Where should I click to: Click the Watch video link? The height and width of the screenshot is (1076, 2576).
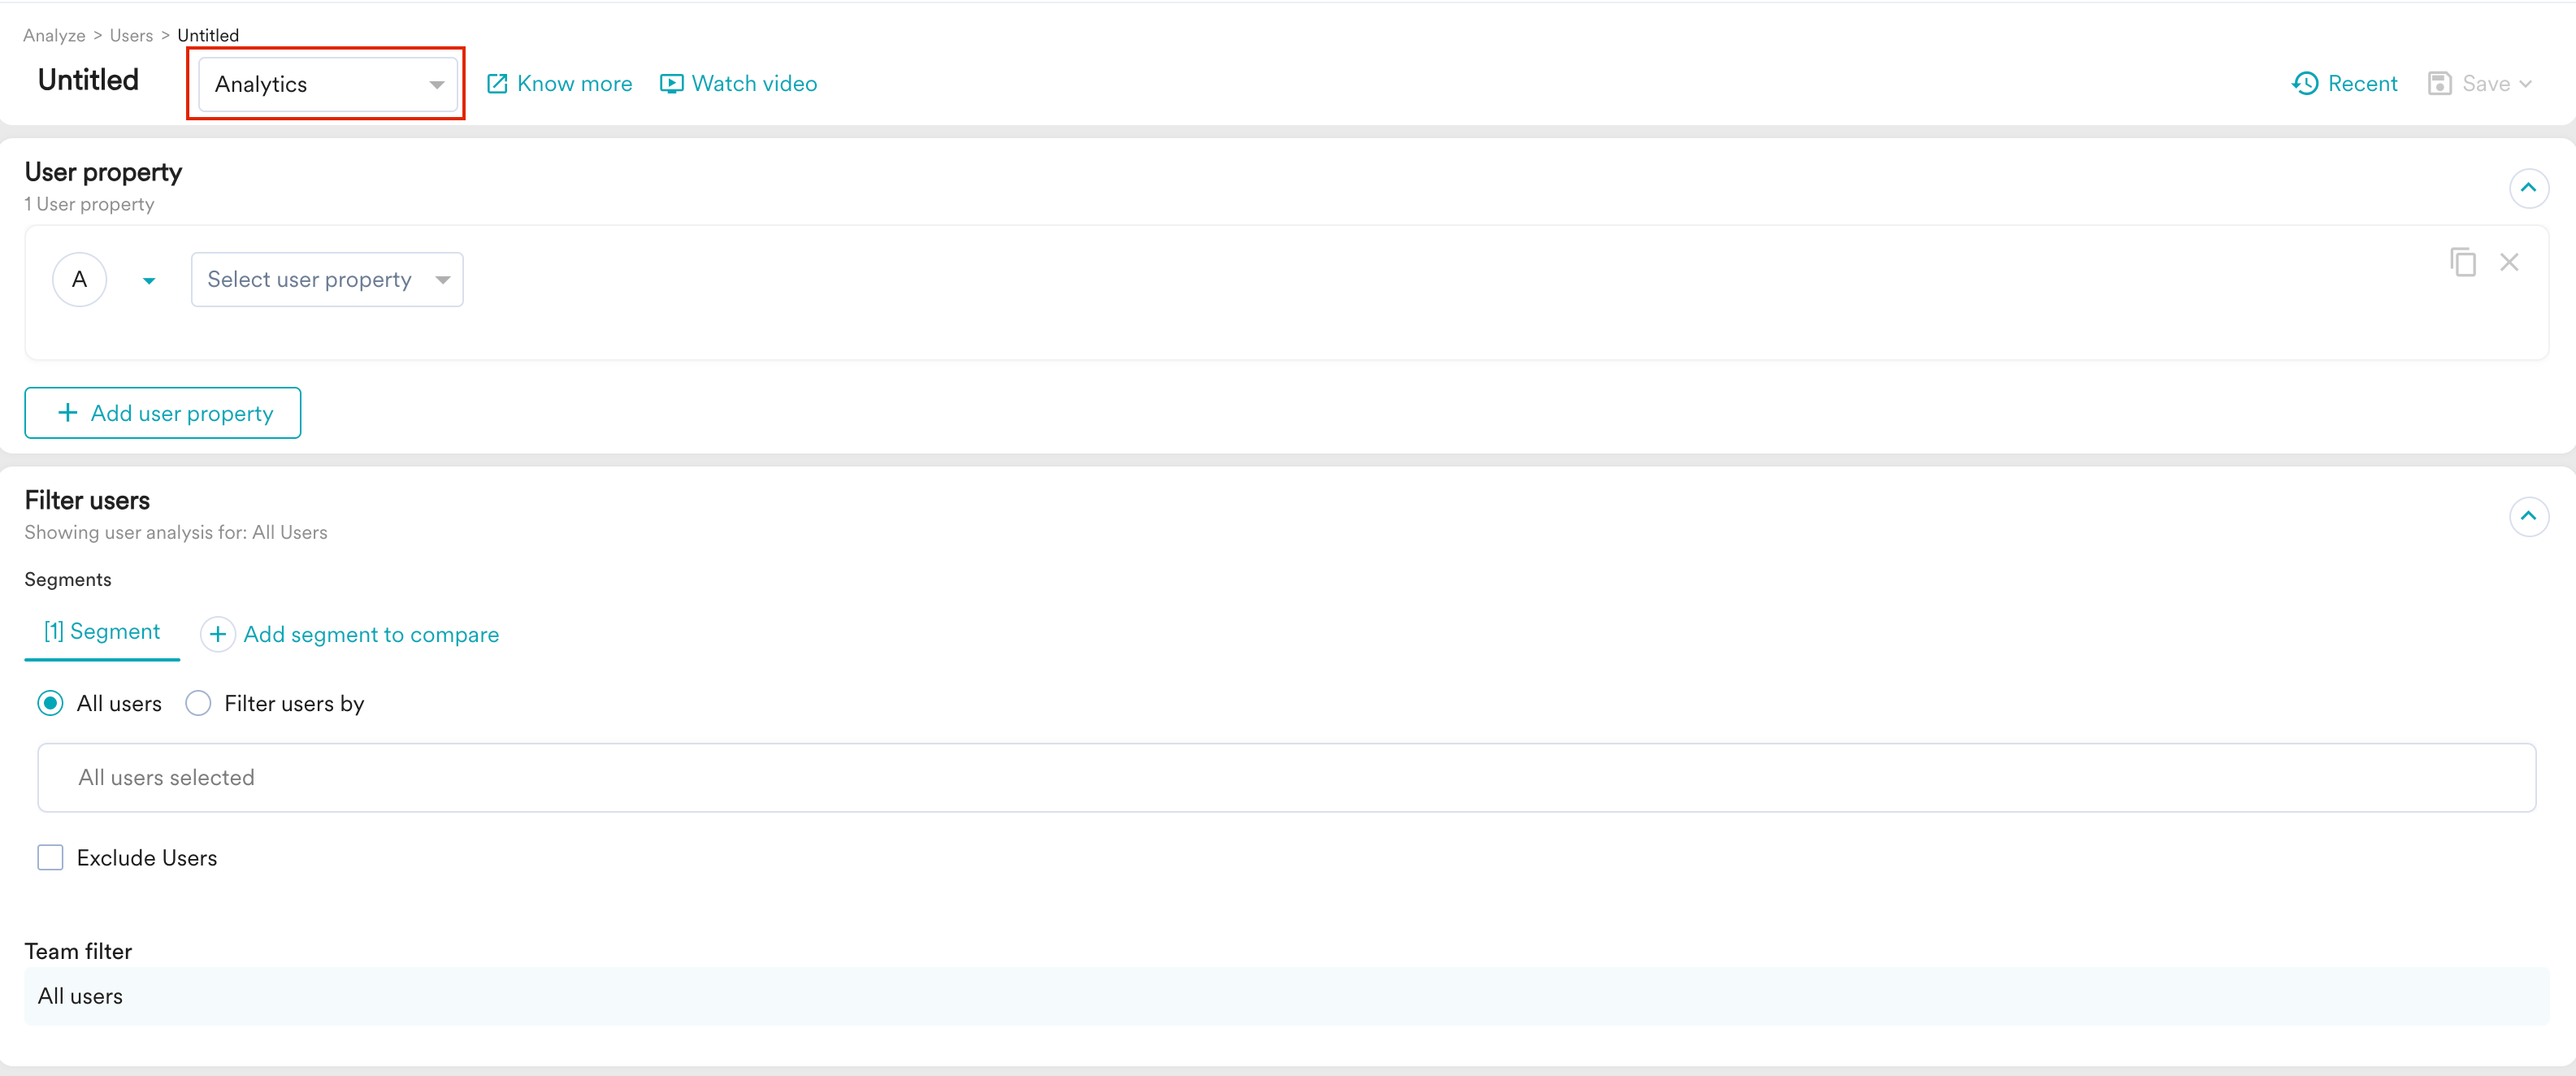[x=738, y=84]
